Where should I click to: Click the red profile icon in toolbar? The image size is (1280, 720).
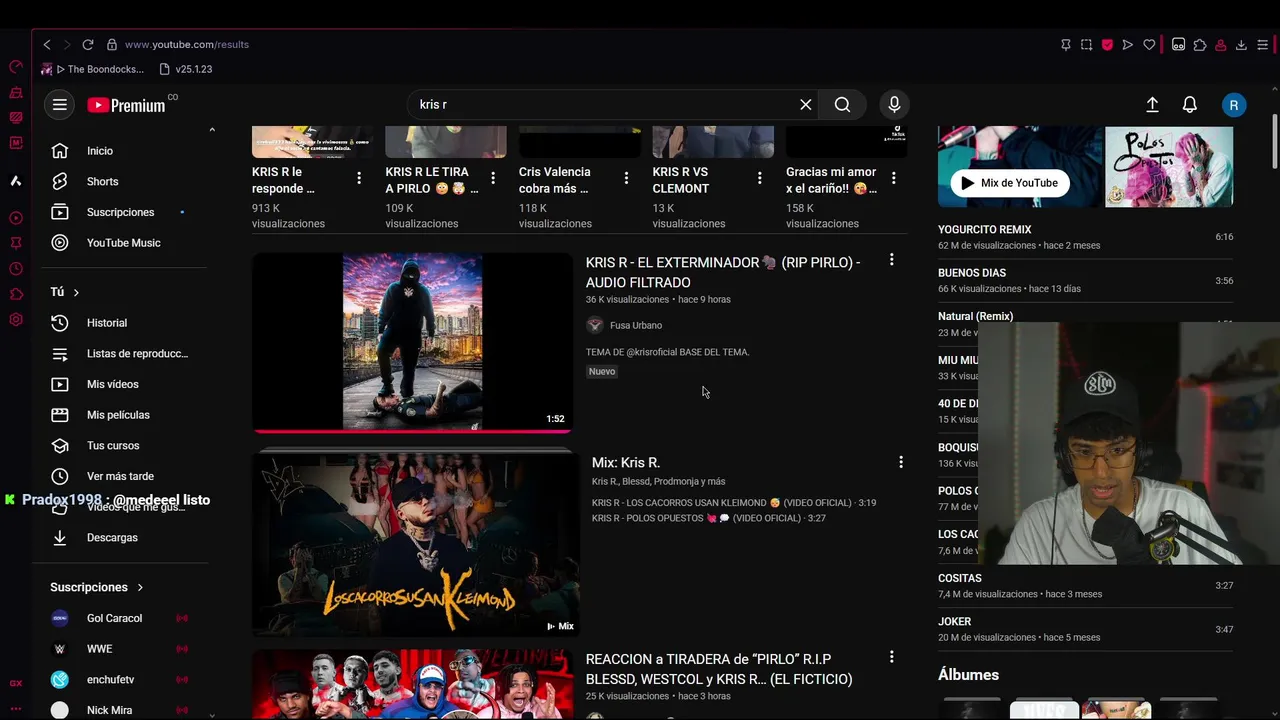tap(1221, 44)
